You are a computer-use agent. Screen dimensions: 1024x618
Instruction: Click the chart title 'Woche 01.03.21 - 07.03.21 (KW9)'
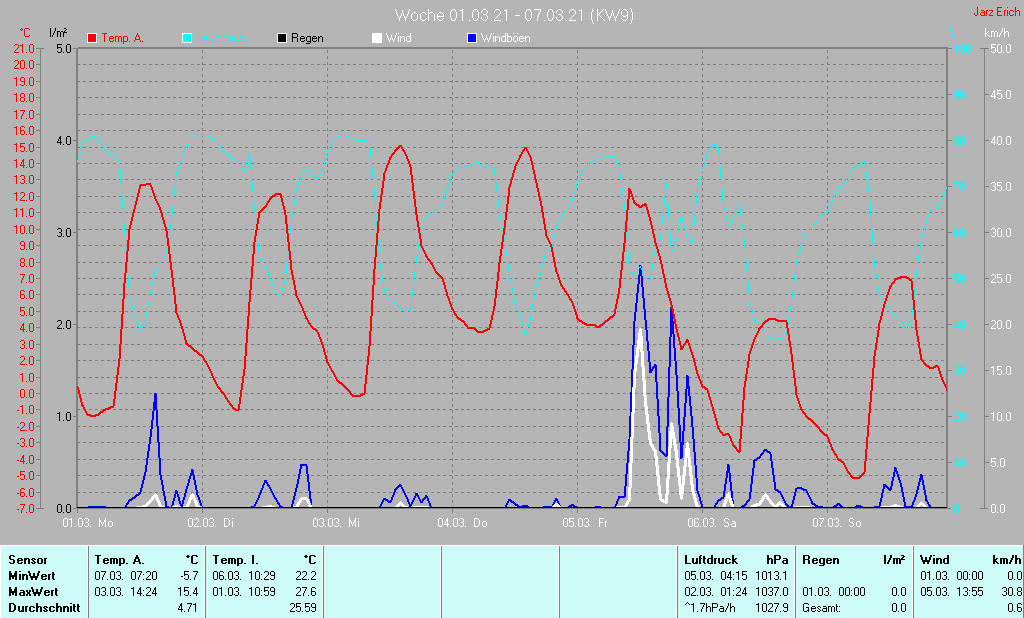point(514,15)
